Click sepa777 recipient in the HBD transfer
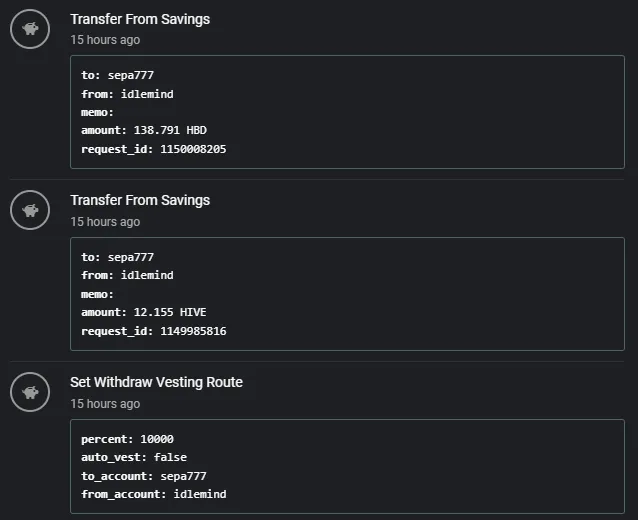This screenshot has height=520, width=638. (x=131, y=75)
